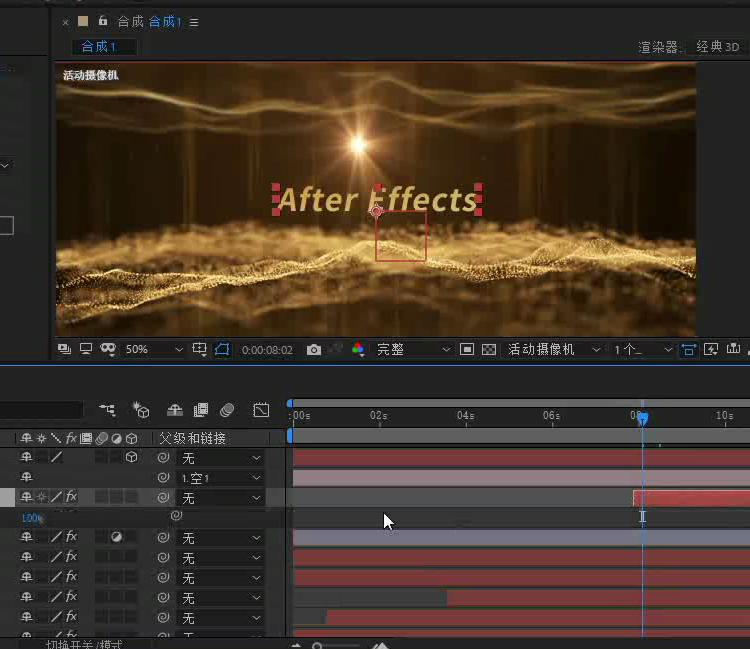The height and width of the screenshot is (649, 750).
Task: Click the 经典3D renderer button
Action: coord(717,47)
